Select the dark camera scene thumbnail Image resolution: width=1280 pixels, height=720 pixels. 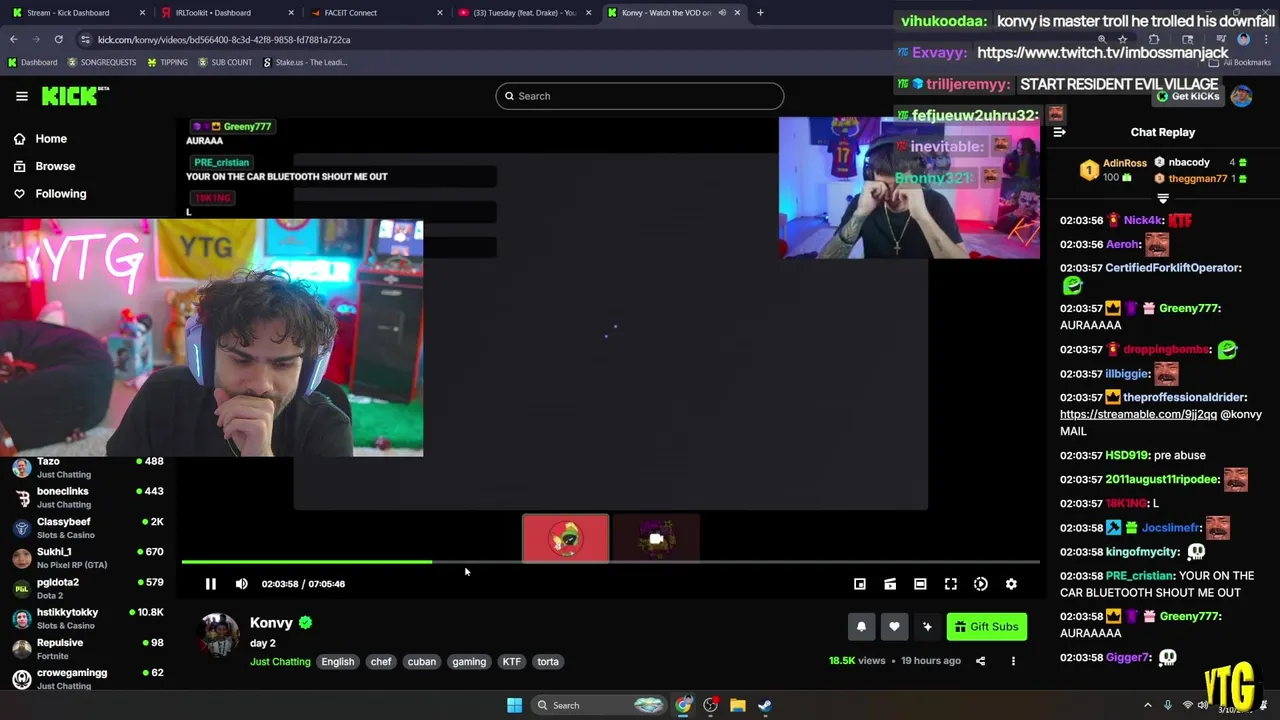coord(656,538)
